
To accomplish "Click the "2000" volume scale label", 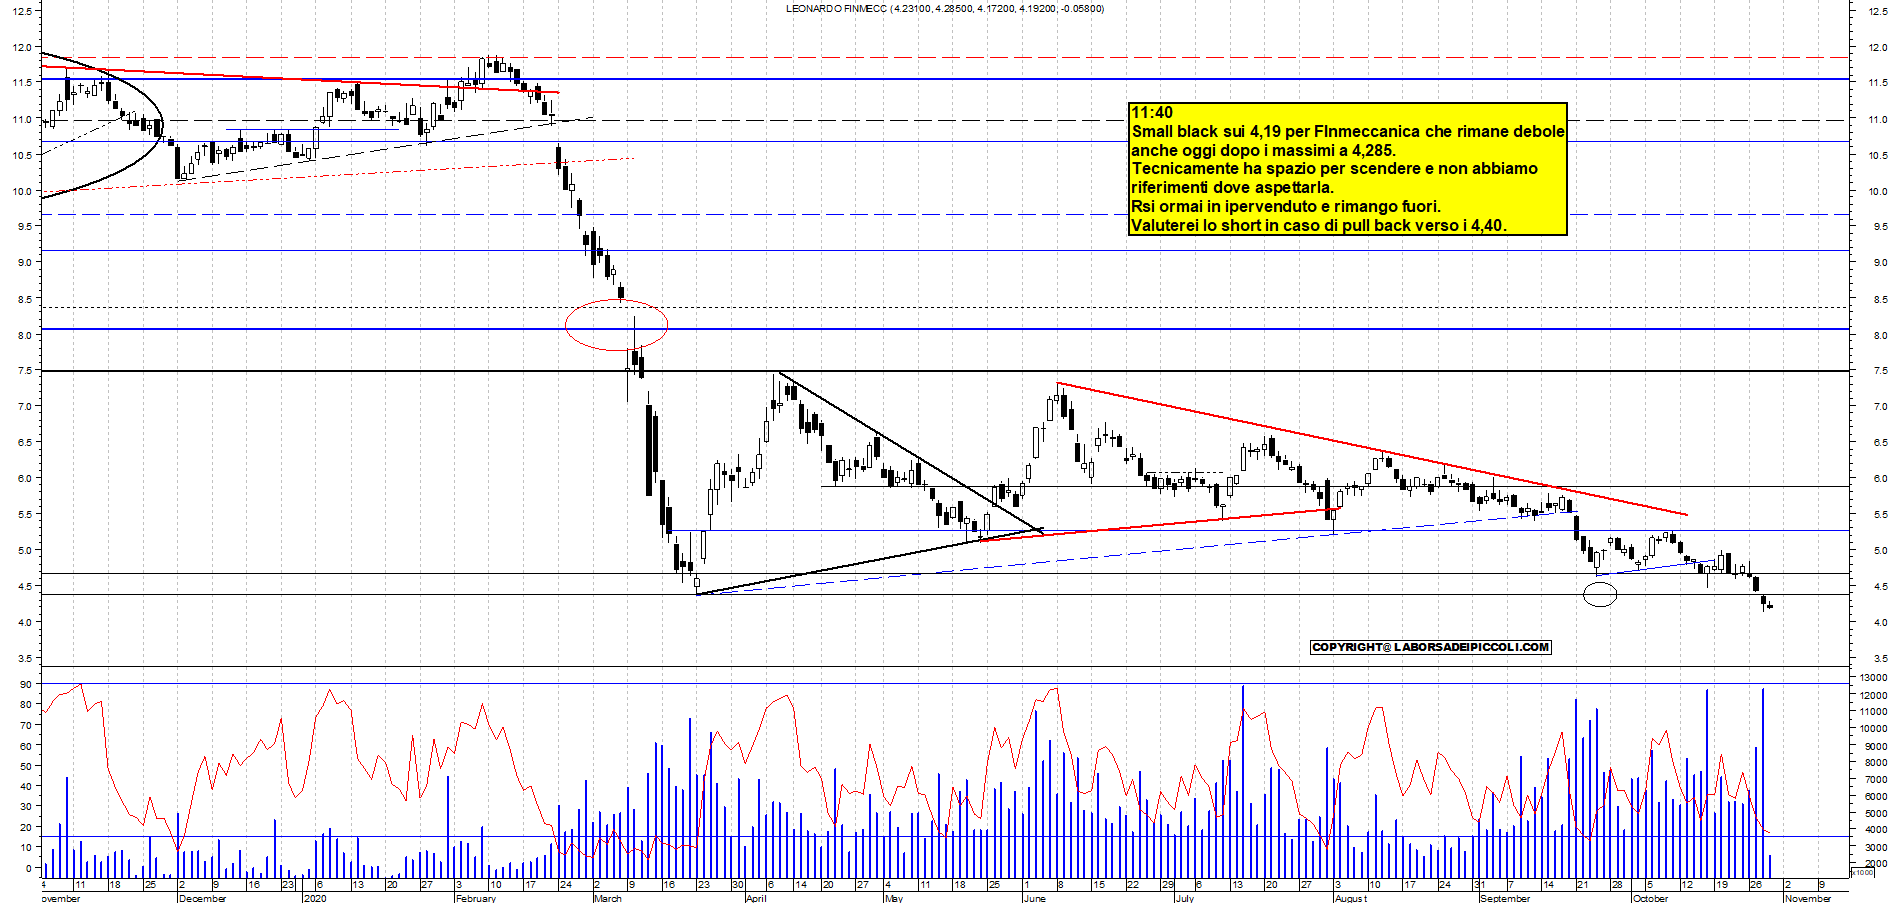I will [x=1875, y=864].
